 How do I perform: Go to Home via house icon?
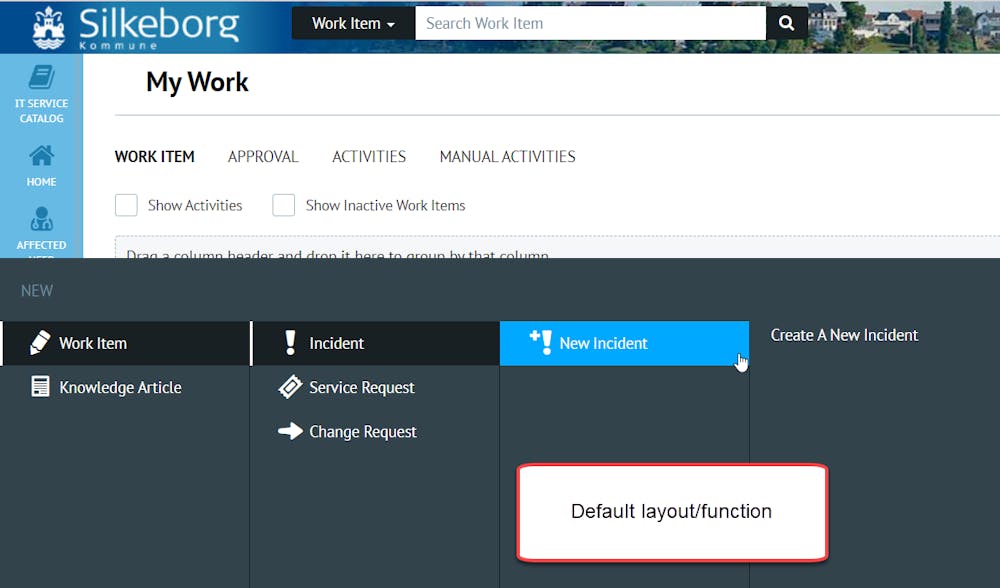click(41, 156)
